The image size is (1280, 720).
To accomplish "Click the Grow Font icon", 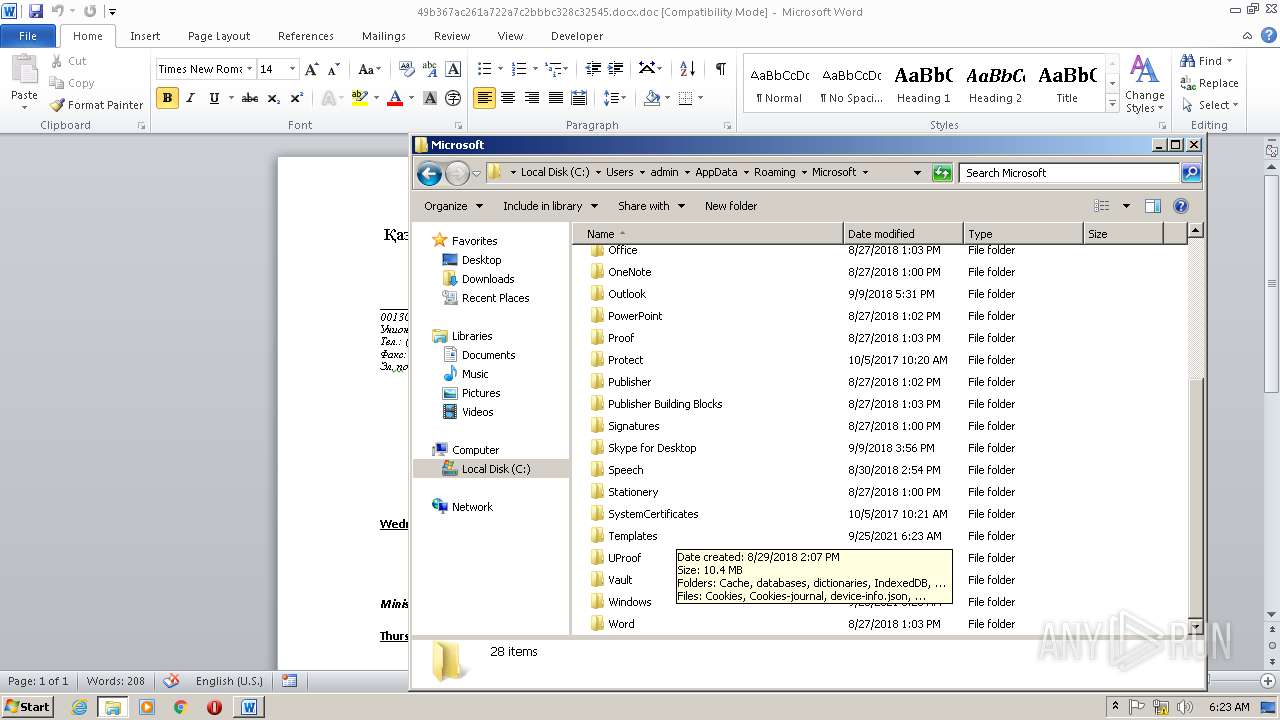I will tap(312, 69).
